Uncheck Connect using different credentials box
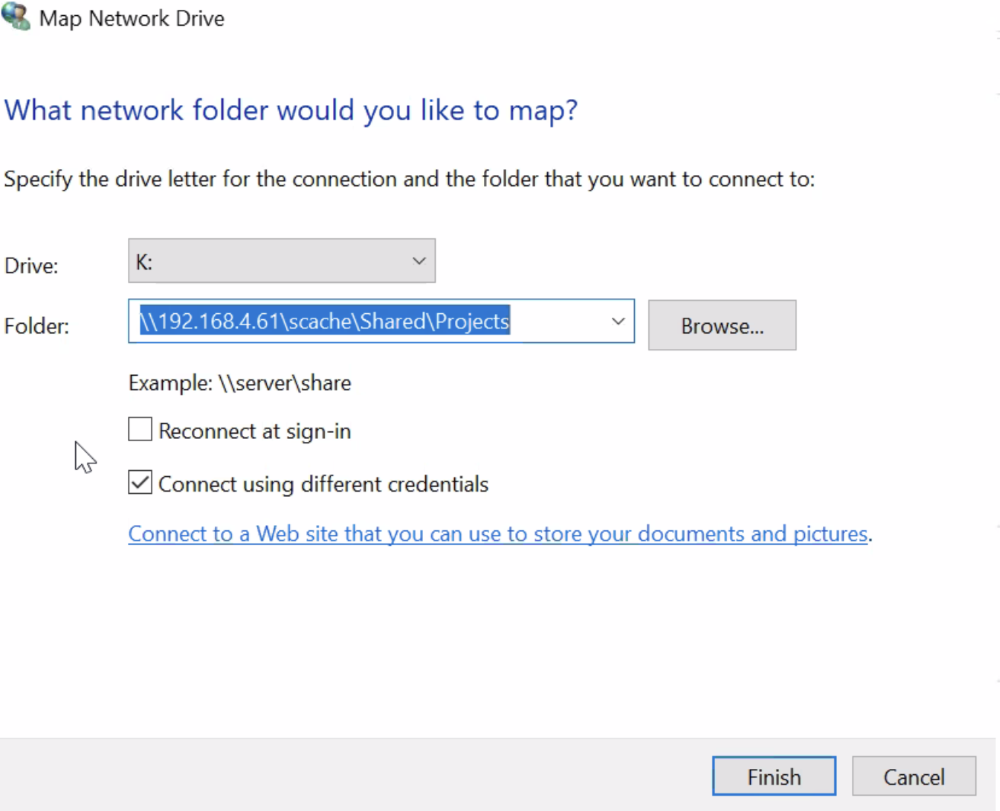The height and width of the screenshot is (811, 1000). pyautogui.click(x=140, y=482)
